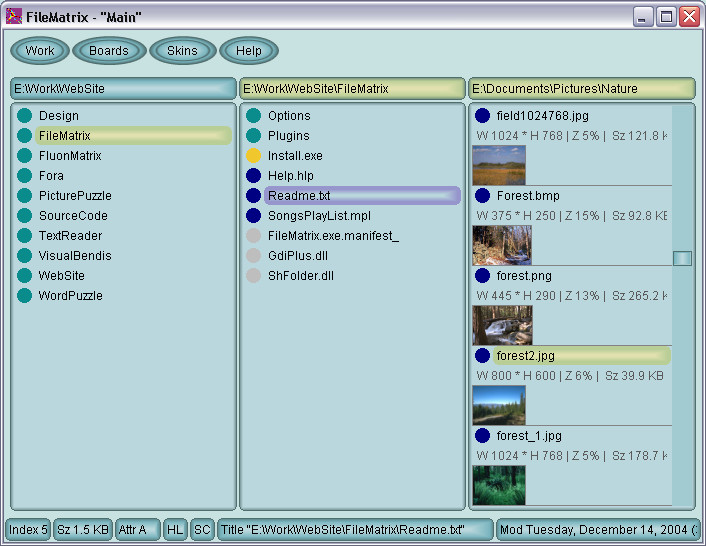This screenshot has width=706, height=546.
Task: Open the Work menu
Action: (40, 51)
